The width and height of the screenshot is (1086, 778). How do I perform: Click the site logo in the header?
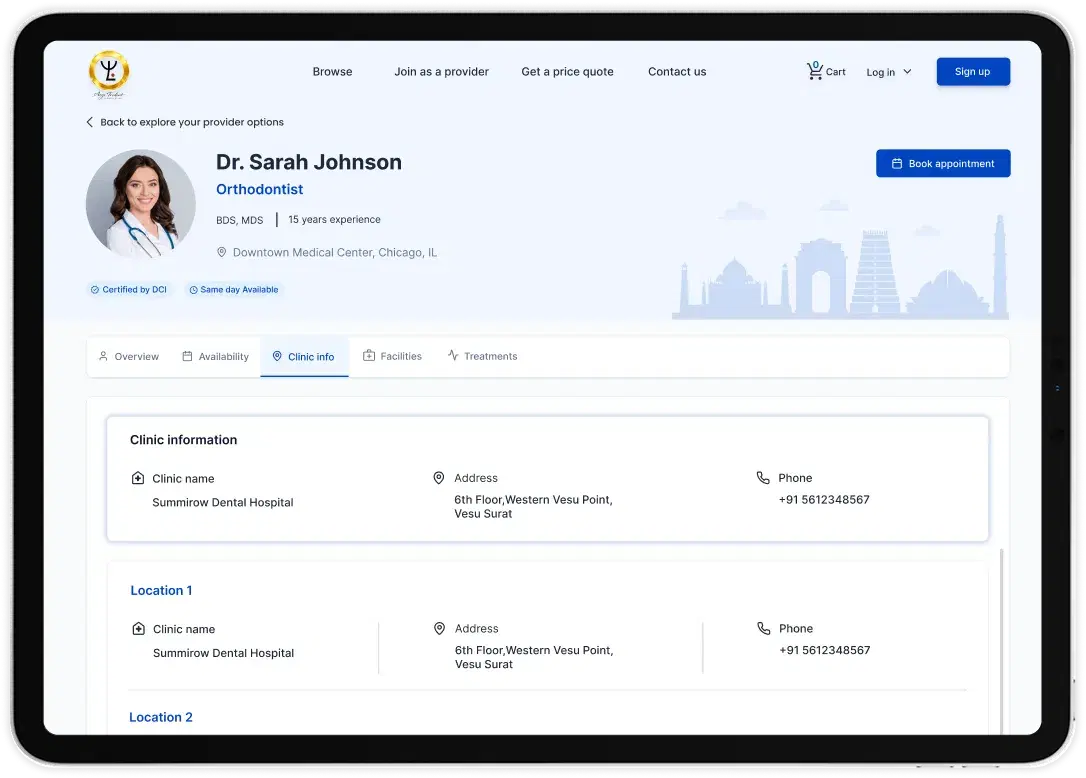(109, 75)
